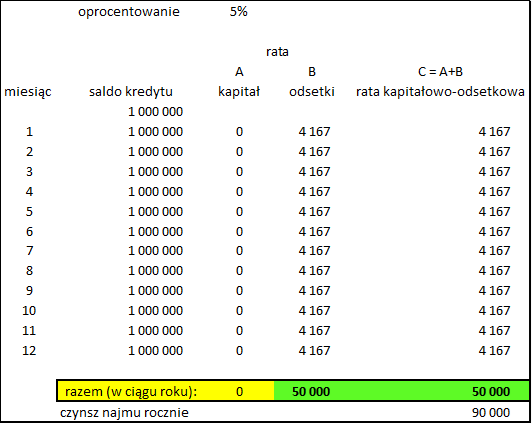
Task: Click odsetki 4 167 for month 1
Action: [x=315, y=132]
